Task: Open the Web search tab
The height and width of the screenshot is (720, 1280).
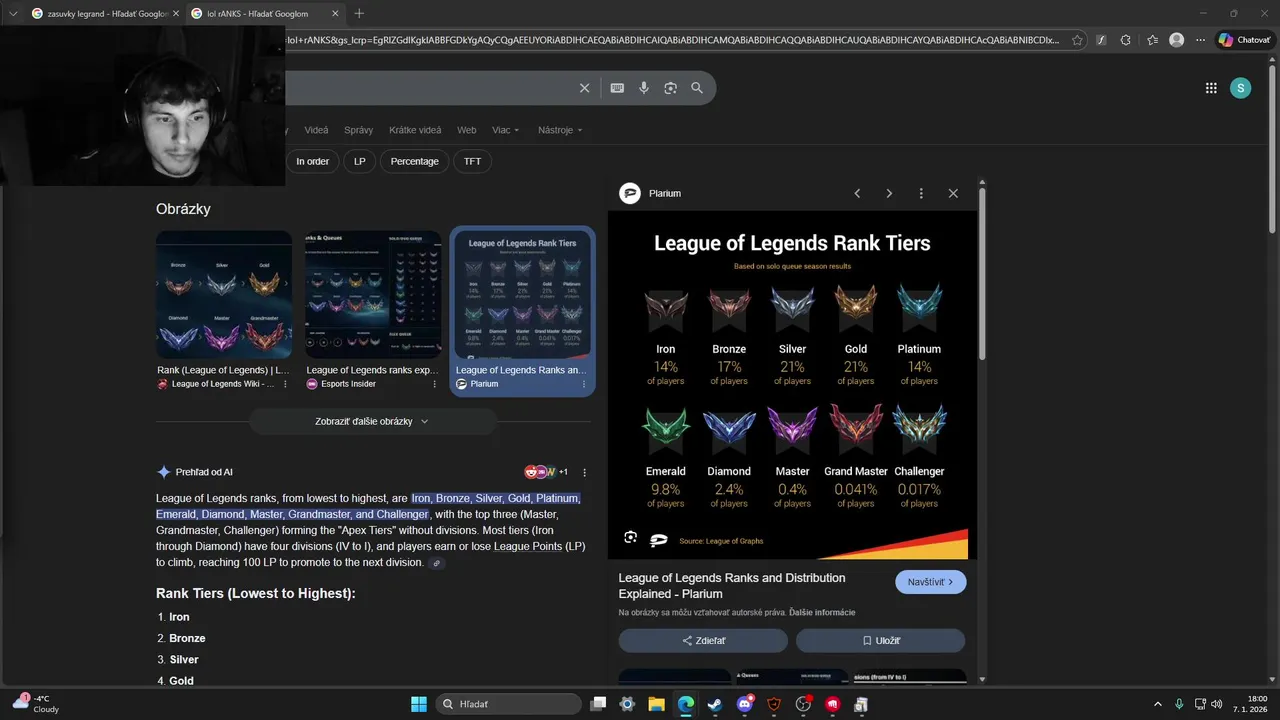Action: pos(467,130)
